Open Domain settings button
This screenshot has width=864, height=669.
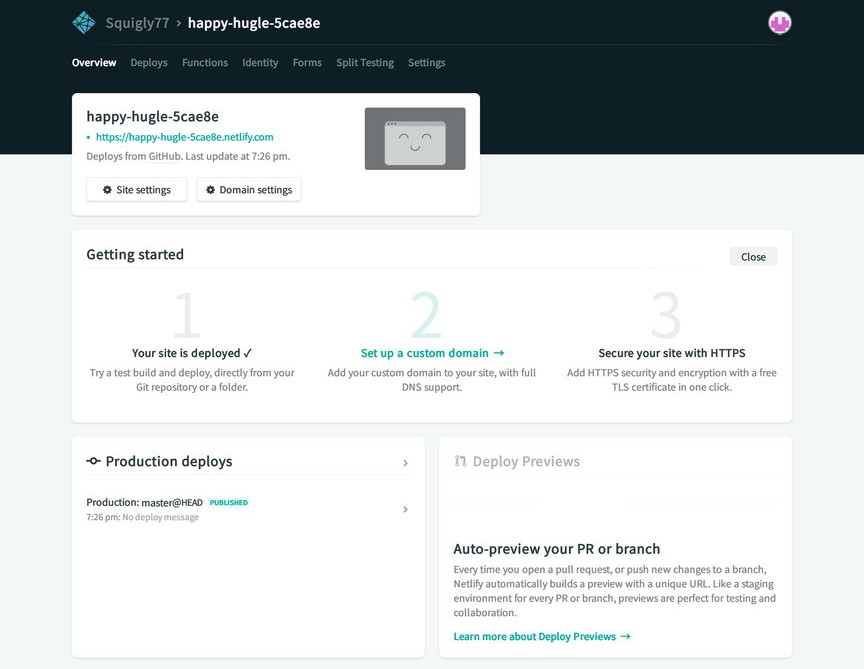click(249, 190)
